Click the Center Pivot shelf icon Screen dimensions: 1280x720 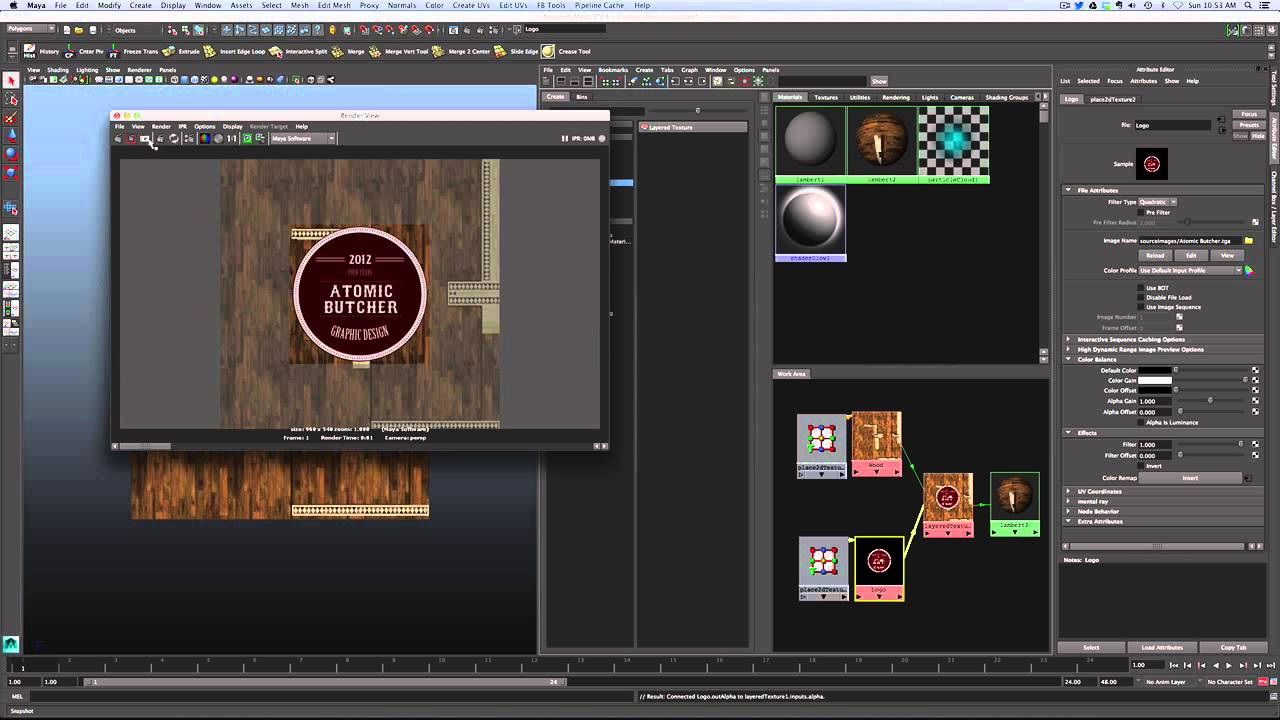click(x=70, y=51)
